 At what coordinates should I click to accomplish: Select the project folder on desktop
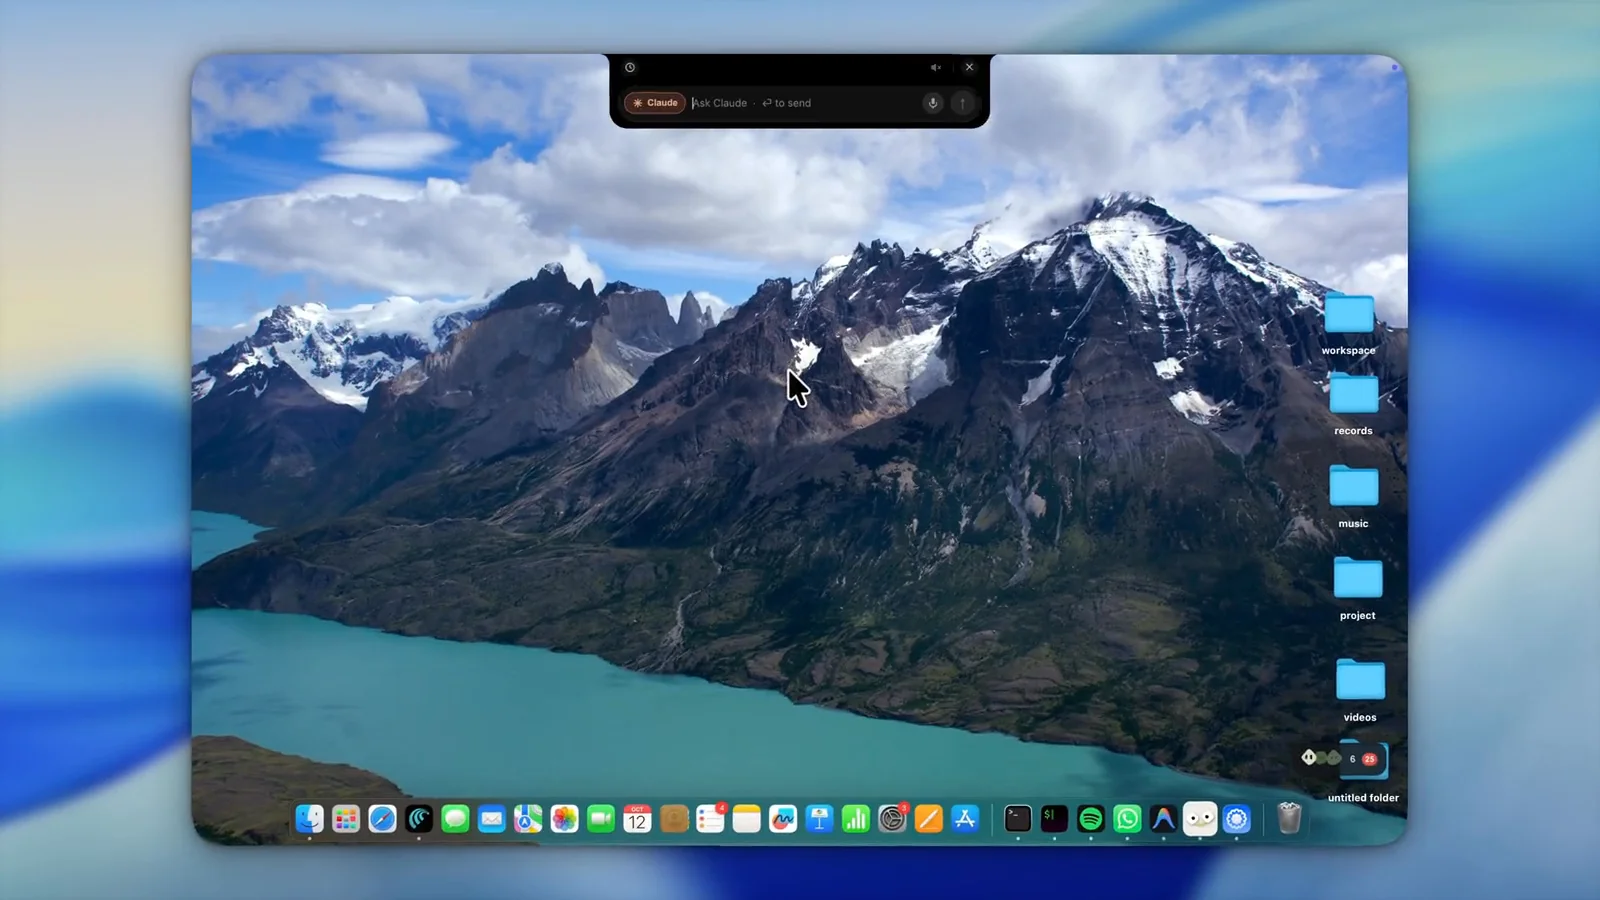[x=1358, y=578]
